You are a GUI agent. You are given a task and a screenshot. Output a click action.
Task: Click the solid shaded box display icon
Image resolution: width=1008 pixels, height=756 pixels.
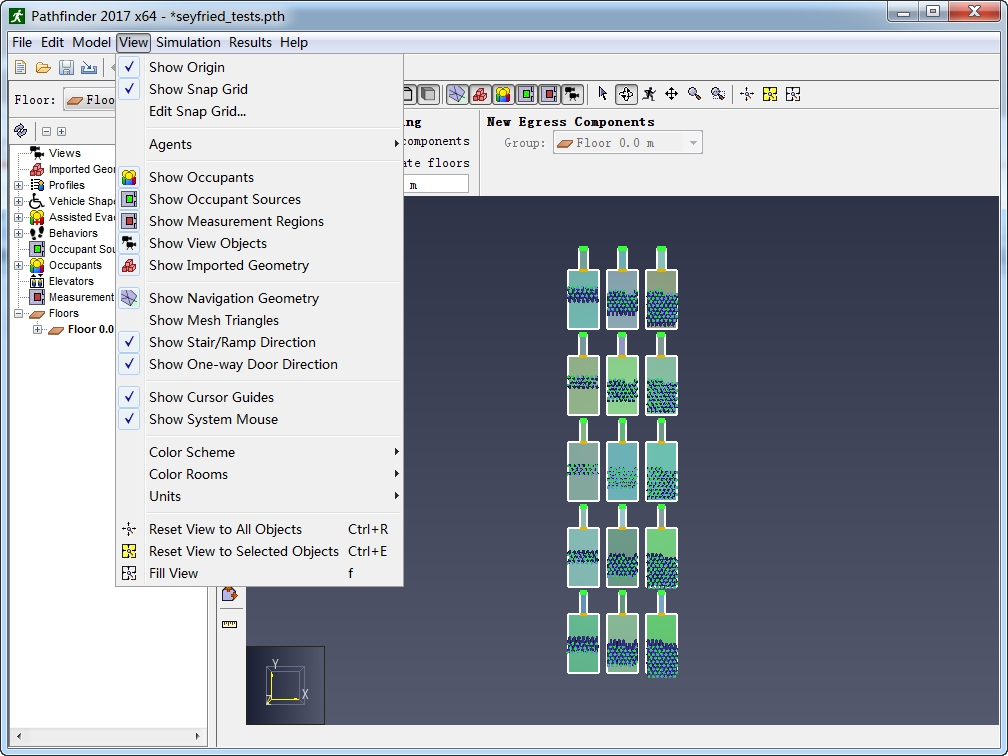(x=429, y=94)
